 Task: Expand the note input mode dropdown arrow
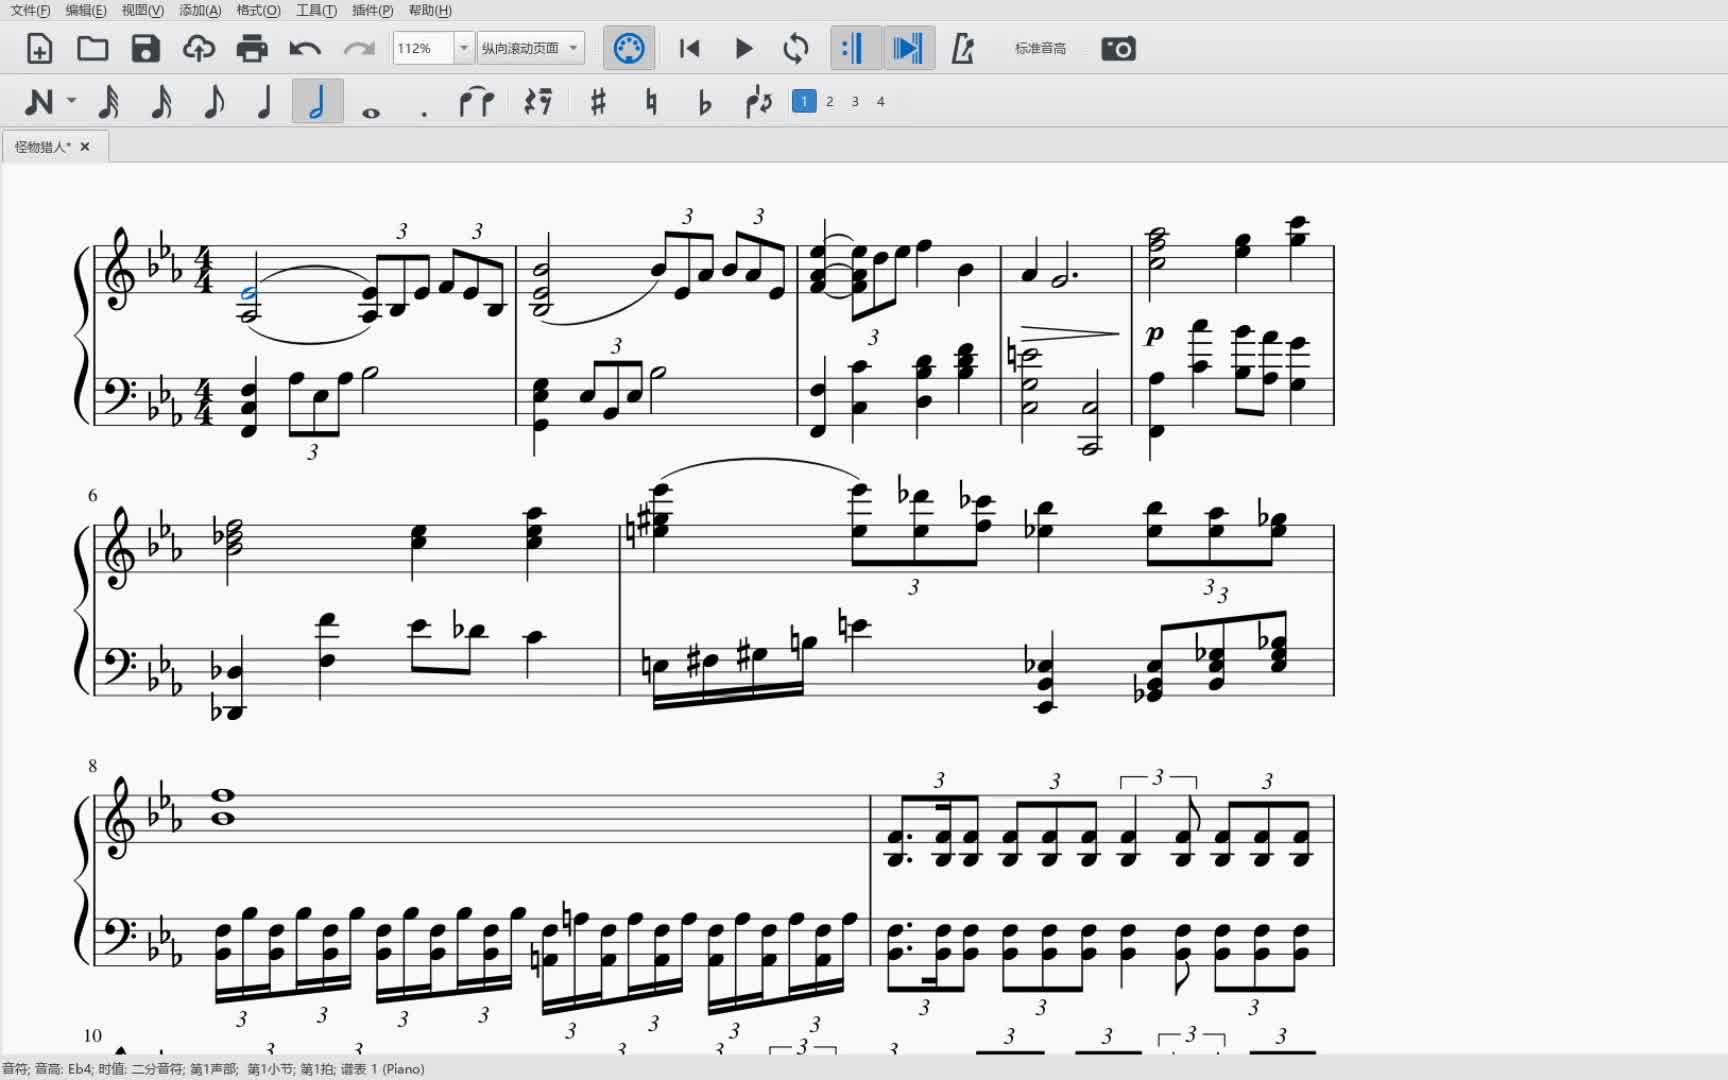point(71,101)
